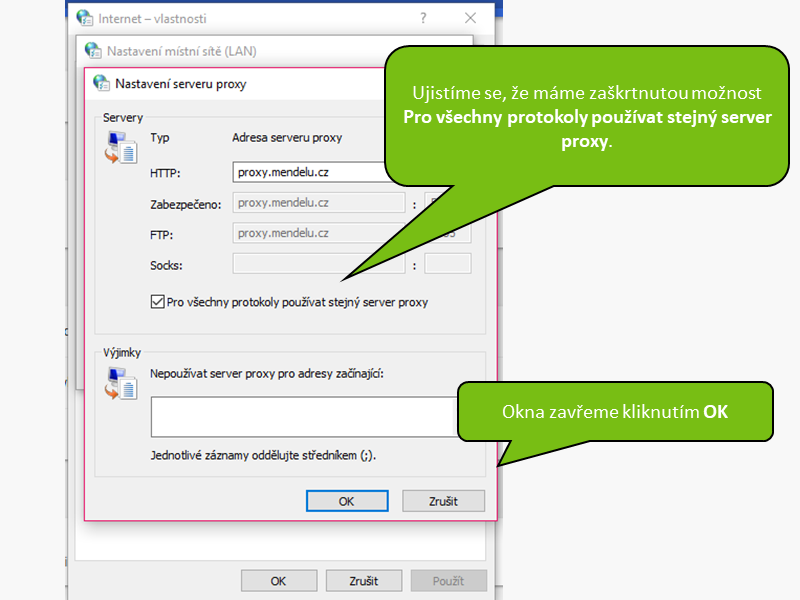The width and height of the screenshot is (800, 600).
Task: Toggle 'Pro všechny protokoly používat stejný server proxy'
Action: 157,301
